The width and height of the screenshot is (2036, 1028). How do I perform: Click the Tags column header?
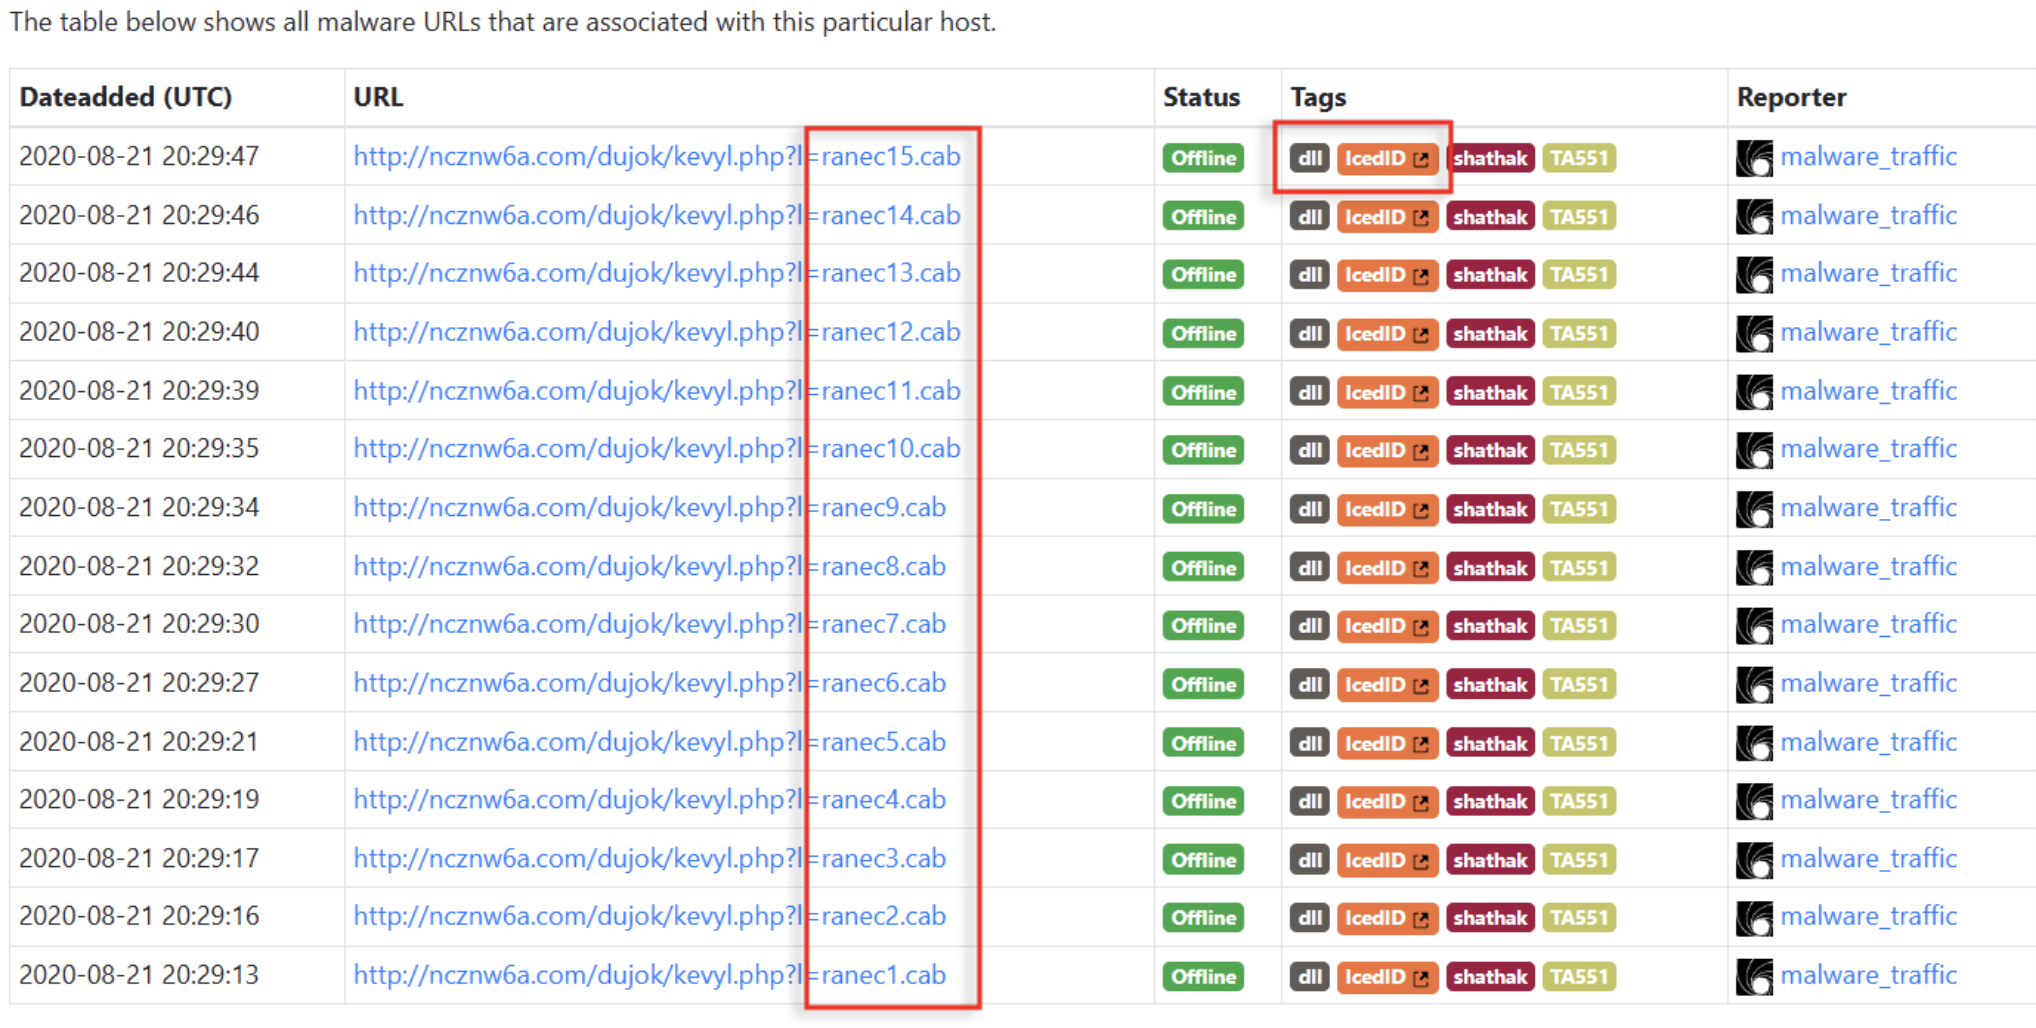[1318, 97]
